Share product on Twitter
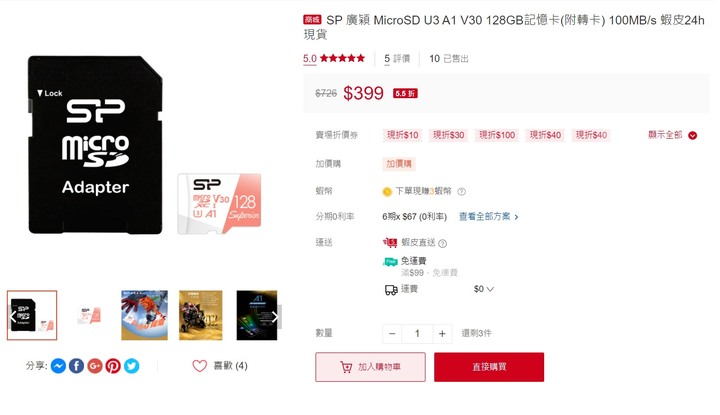This screenshot has height=415, width=720. (131, 366)
